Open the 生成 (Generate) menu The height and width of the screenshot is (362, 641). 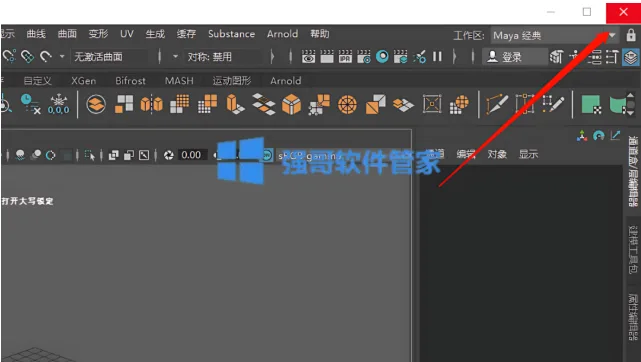click(x=155, y=34)
